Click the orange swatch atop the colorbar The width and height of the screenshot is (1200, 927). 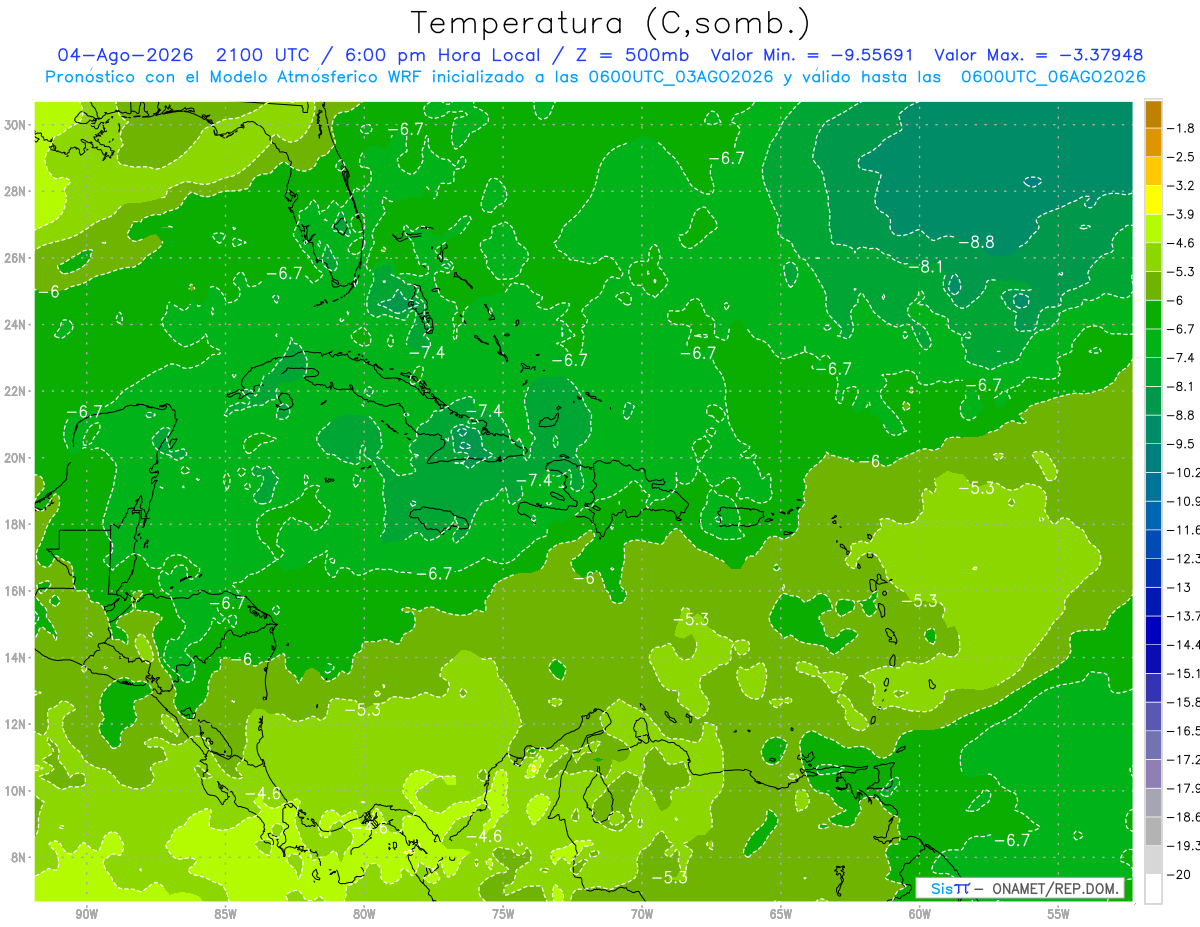pos(1153,114)
